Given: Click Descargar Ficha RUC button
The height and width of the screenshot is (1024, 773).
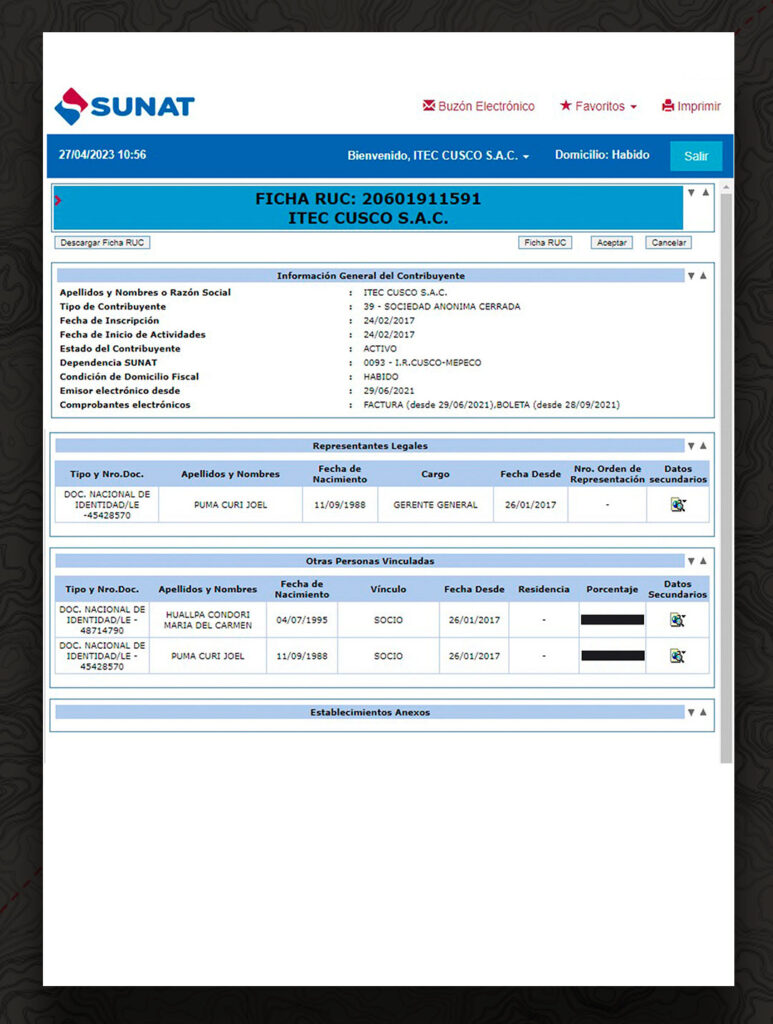Looking at the screenshot, I should coord(102,242).
